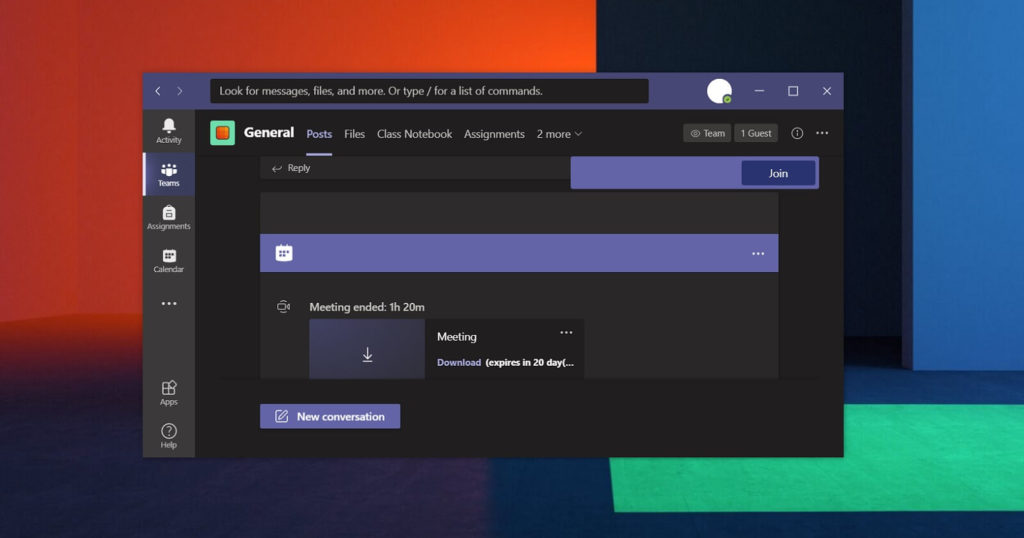Click the Download recording link
The image size is (1024, 538).
coord(458,362)
